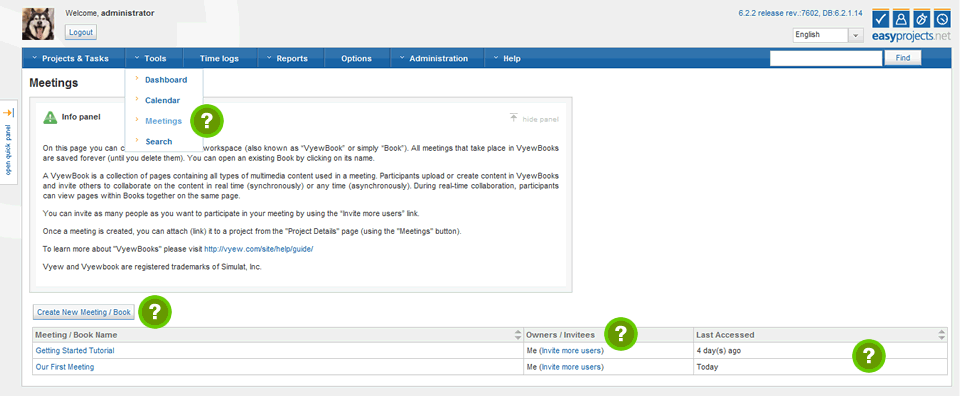The height and width of the screenshot is (396, 960).
Task: Sort by the Last Accessed column header
Action: 726,335
